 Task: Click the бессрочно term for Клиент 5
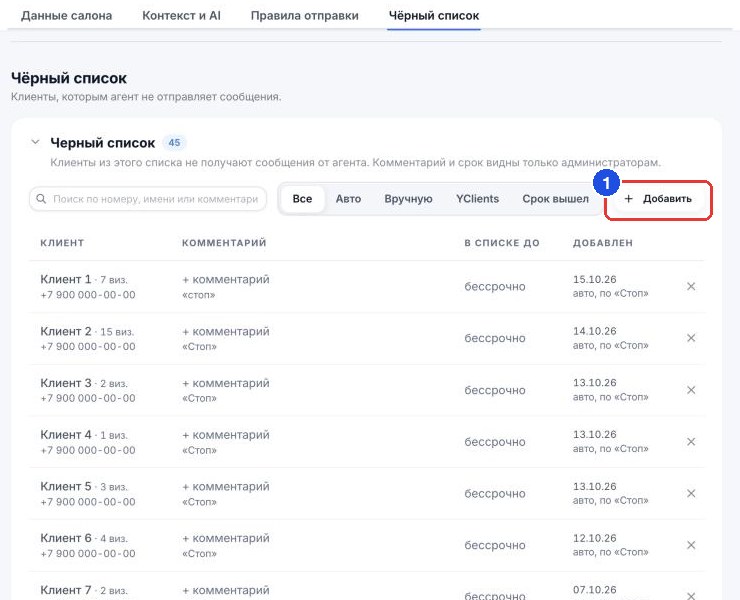coord(495,494)
